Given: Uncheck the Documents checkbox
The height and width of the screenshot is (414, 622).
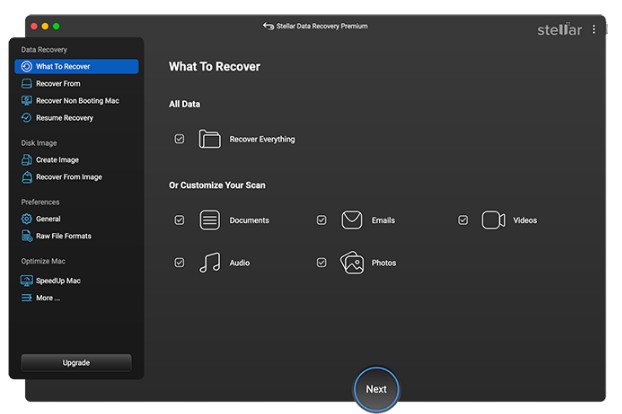Looking at the screenshot, I should pyautogui.click(x=179, y=220).
